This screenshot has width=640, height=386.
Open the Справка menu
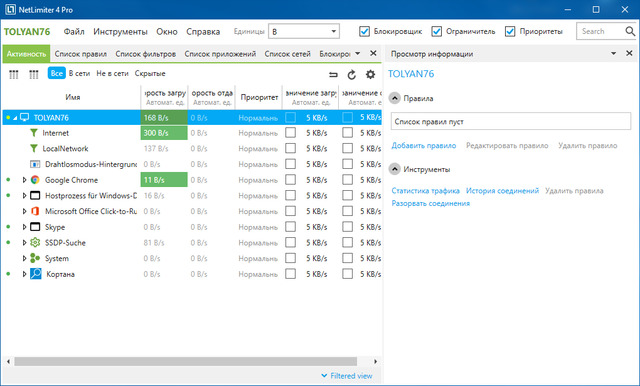pos(203,31)
